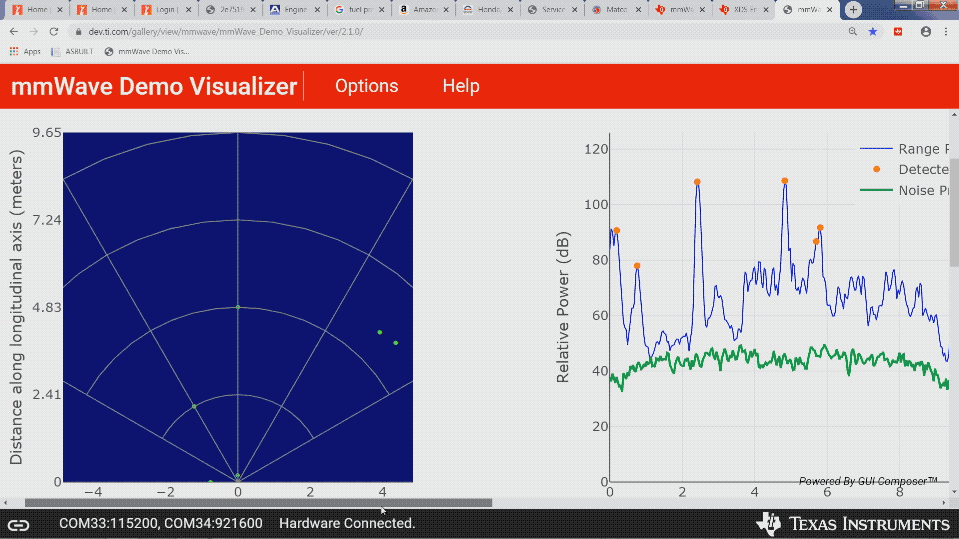Click the browser reload page icon
959x539 pixels.
point(55,31)
